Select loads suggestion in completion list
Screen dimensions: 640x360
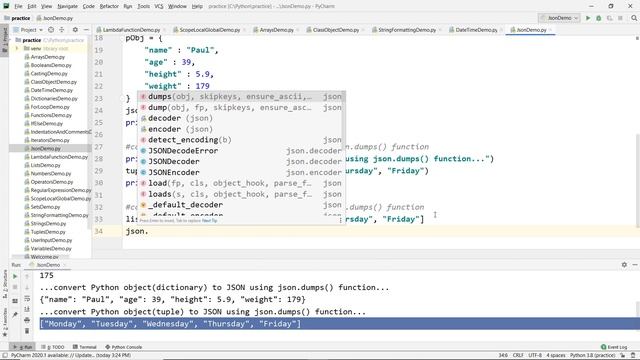(241, 194)
